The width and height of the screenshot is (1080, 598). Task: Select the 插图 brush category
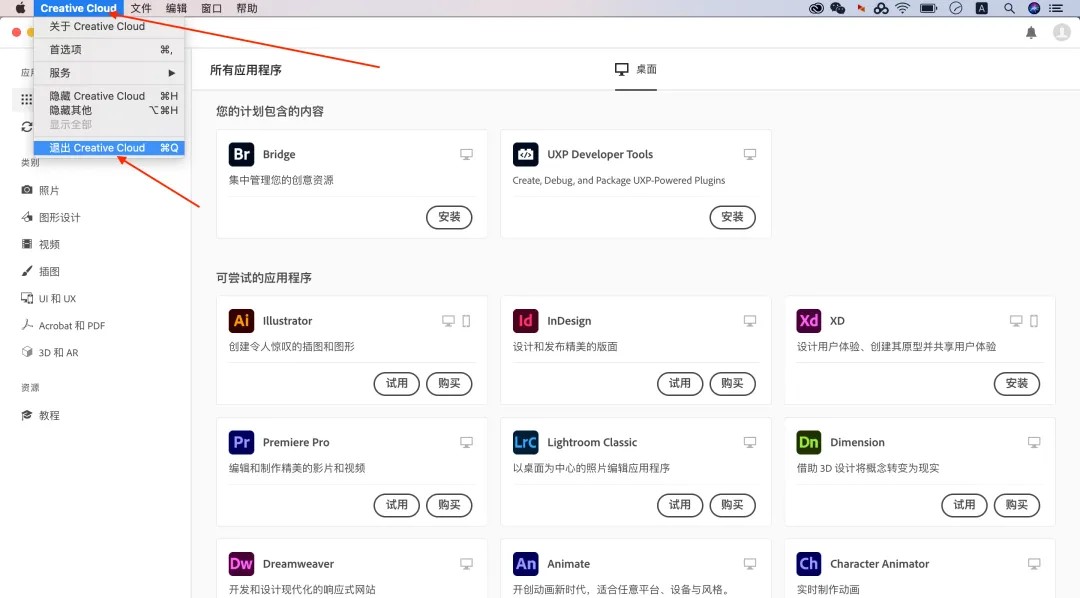40,271
